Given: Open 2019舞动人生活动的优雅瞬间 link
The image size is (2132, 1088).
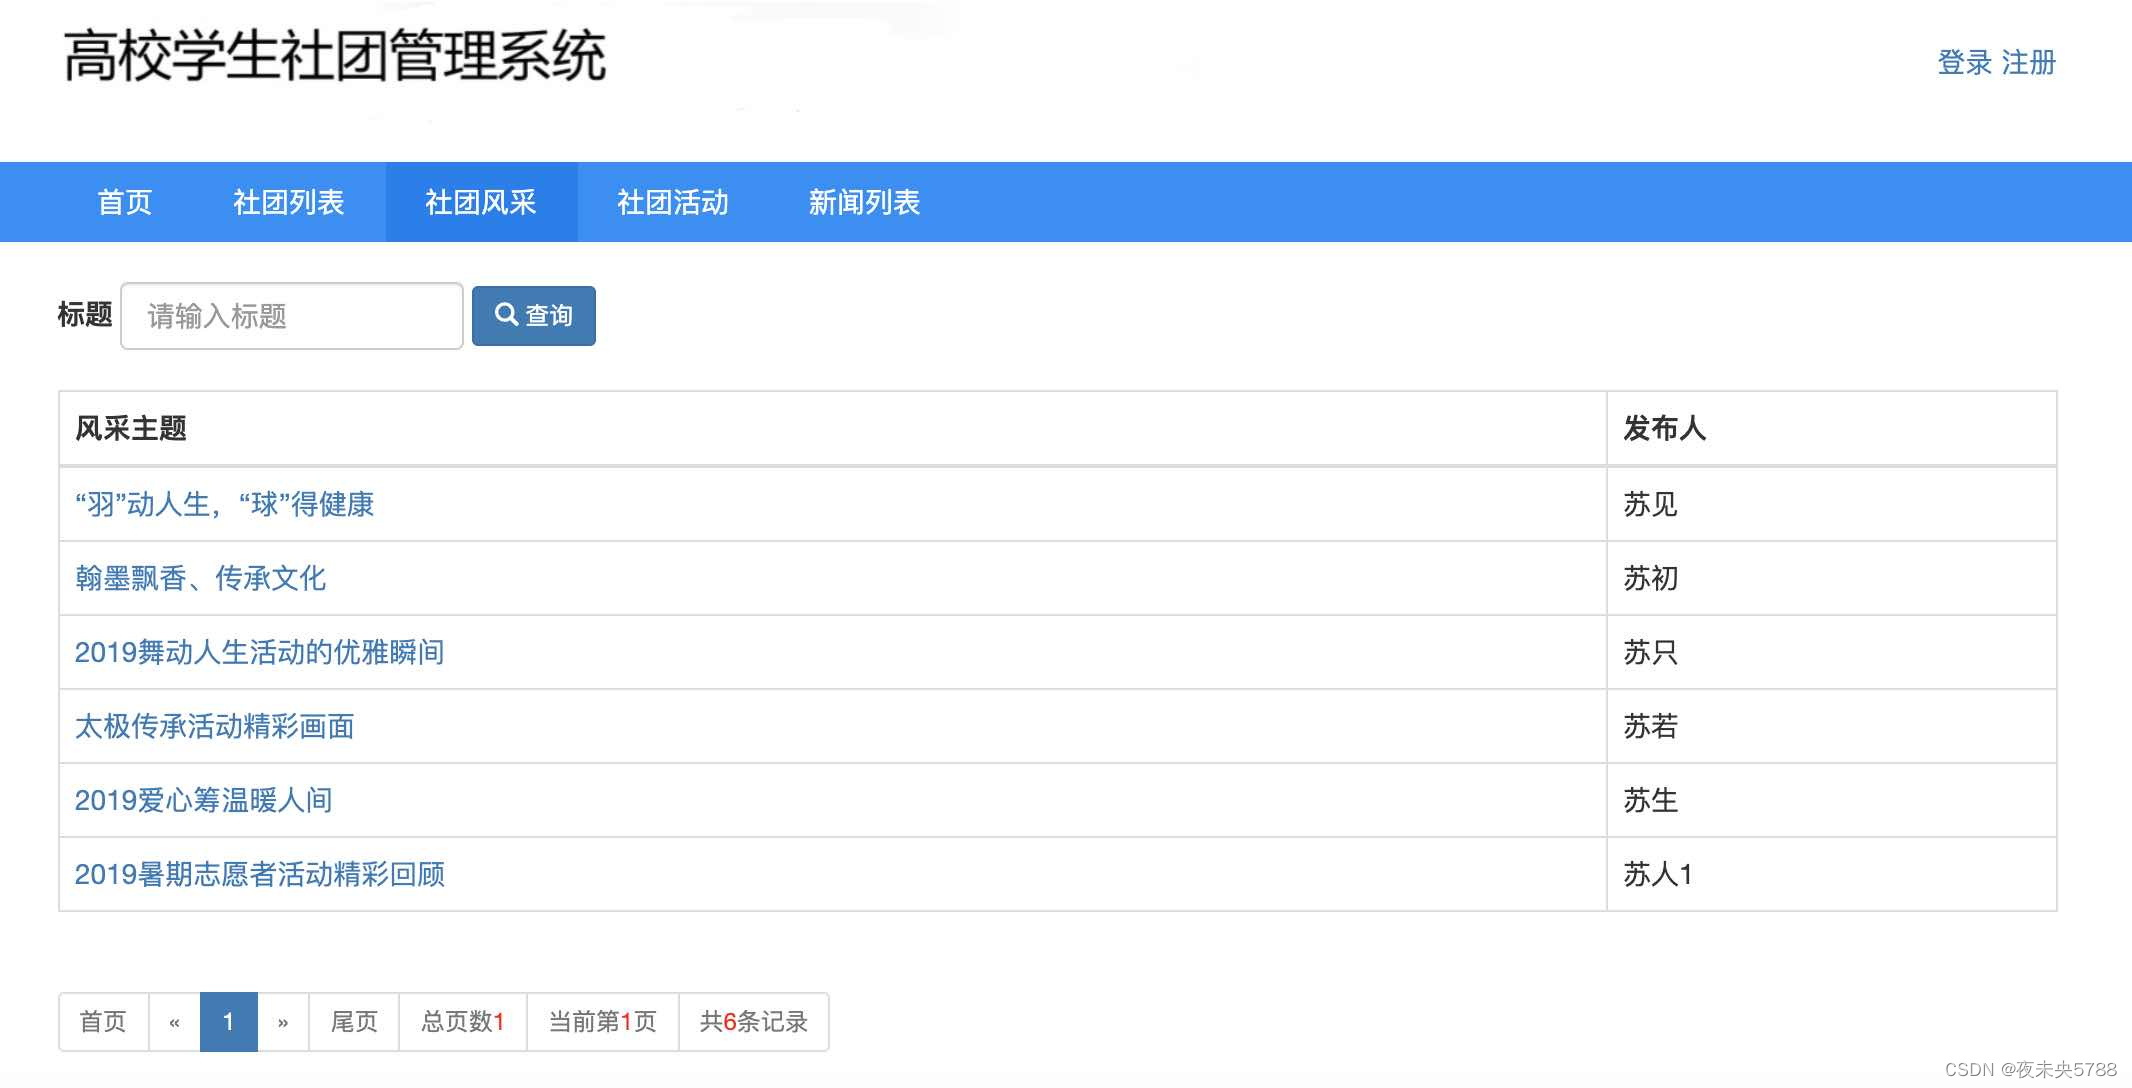Looking at the screenshot, I should 259,652.
